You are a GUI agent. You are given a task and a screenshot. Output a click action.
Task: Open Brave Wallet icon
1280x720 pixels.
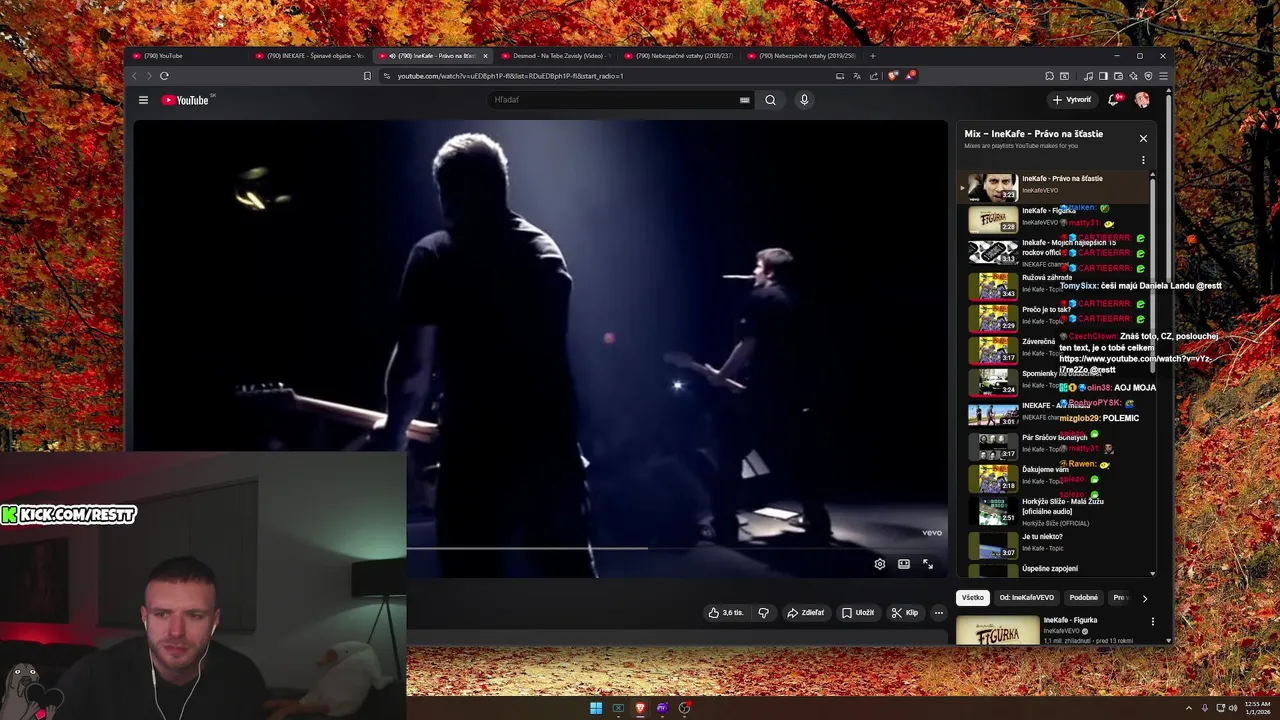(1119, 76)
